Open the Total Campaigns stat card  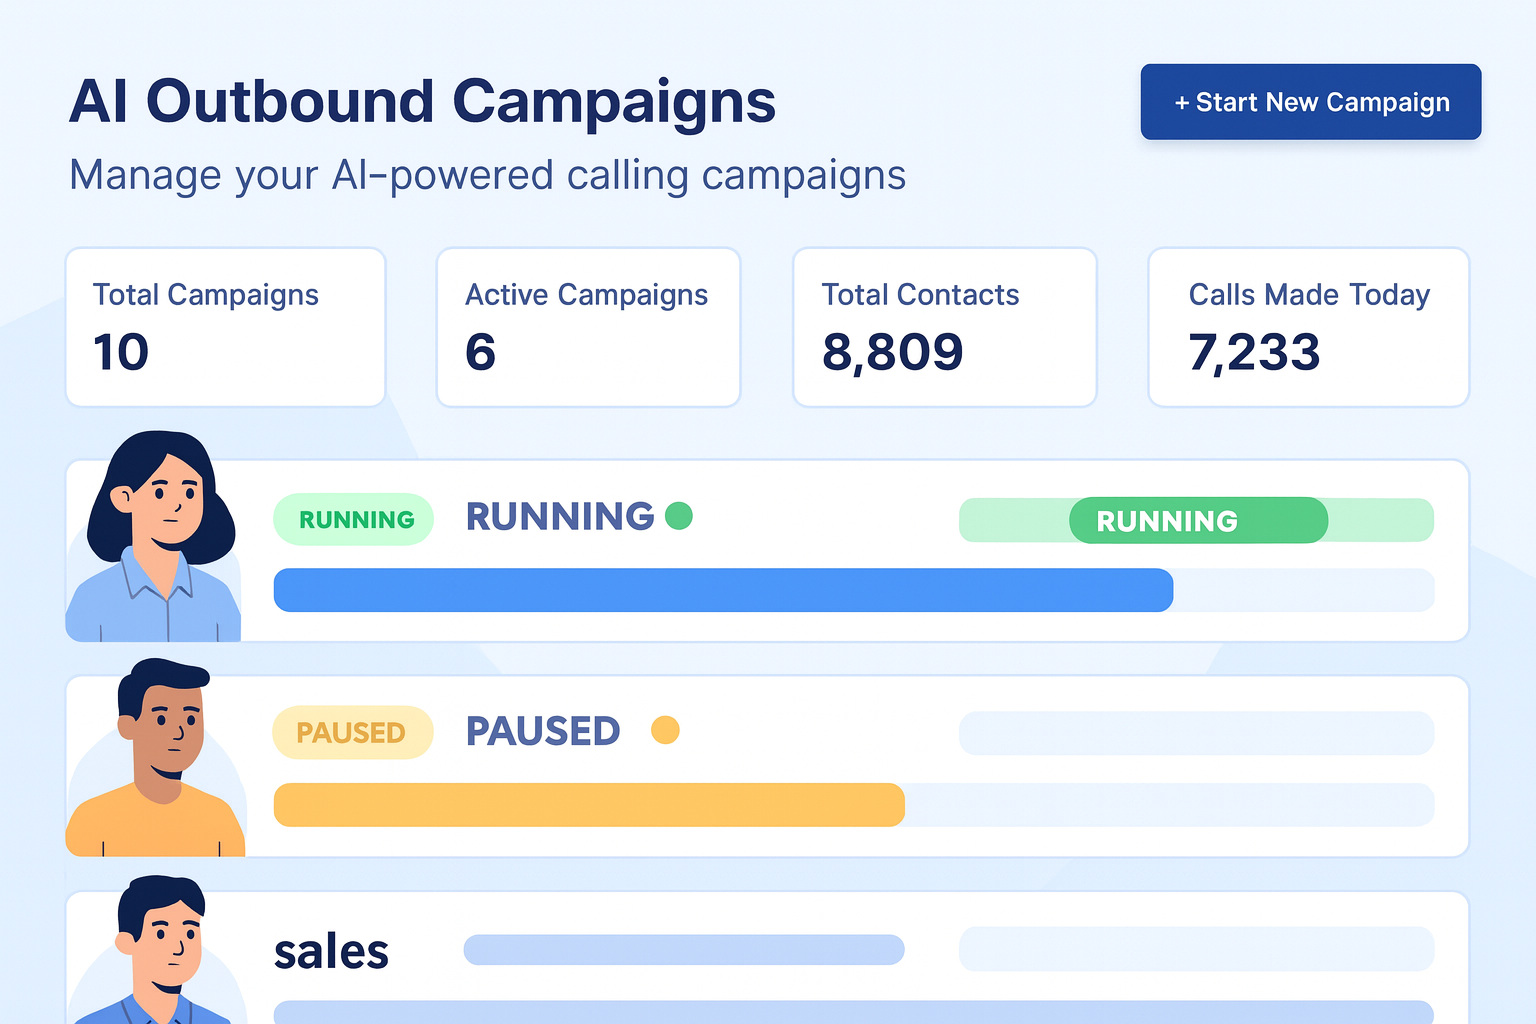click(225, 327)
